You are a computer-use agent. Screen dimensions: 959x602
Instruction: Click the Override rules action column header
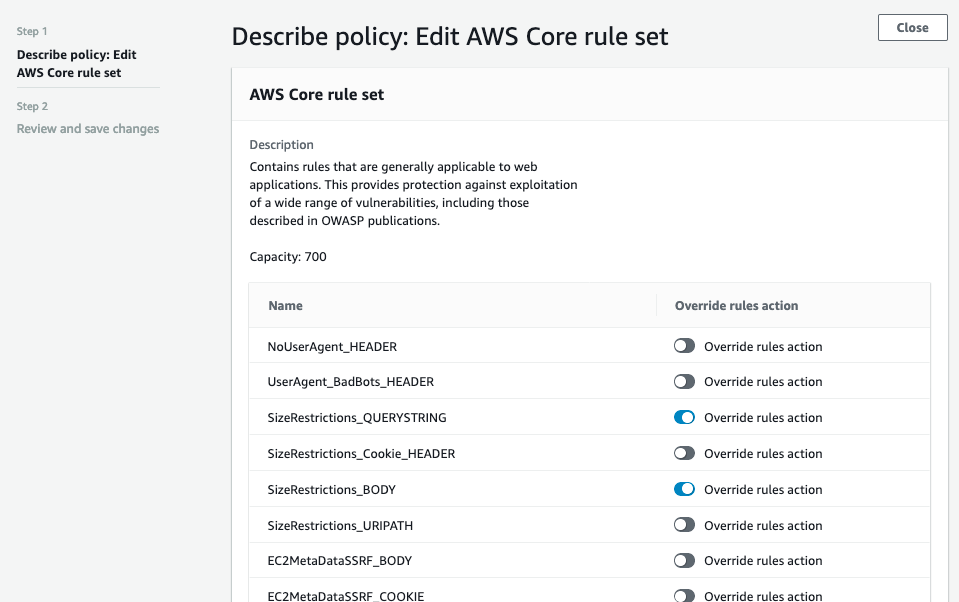point(736,306)
